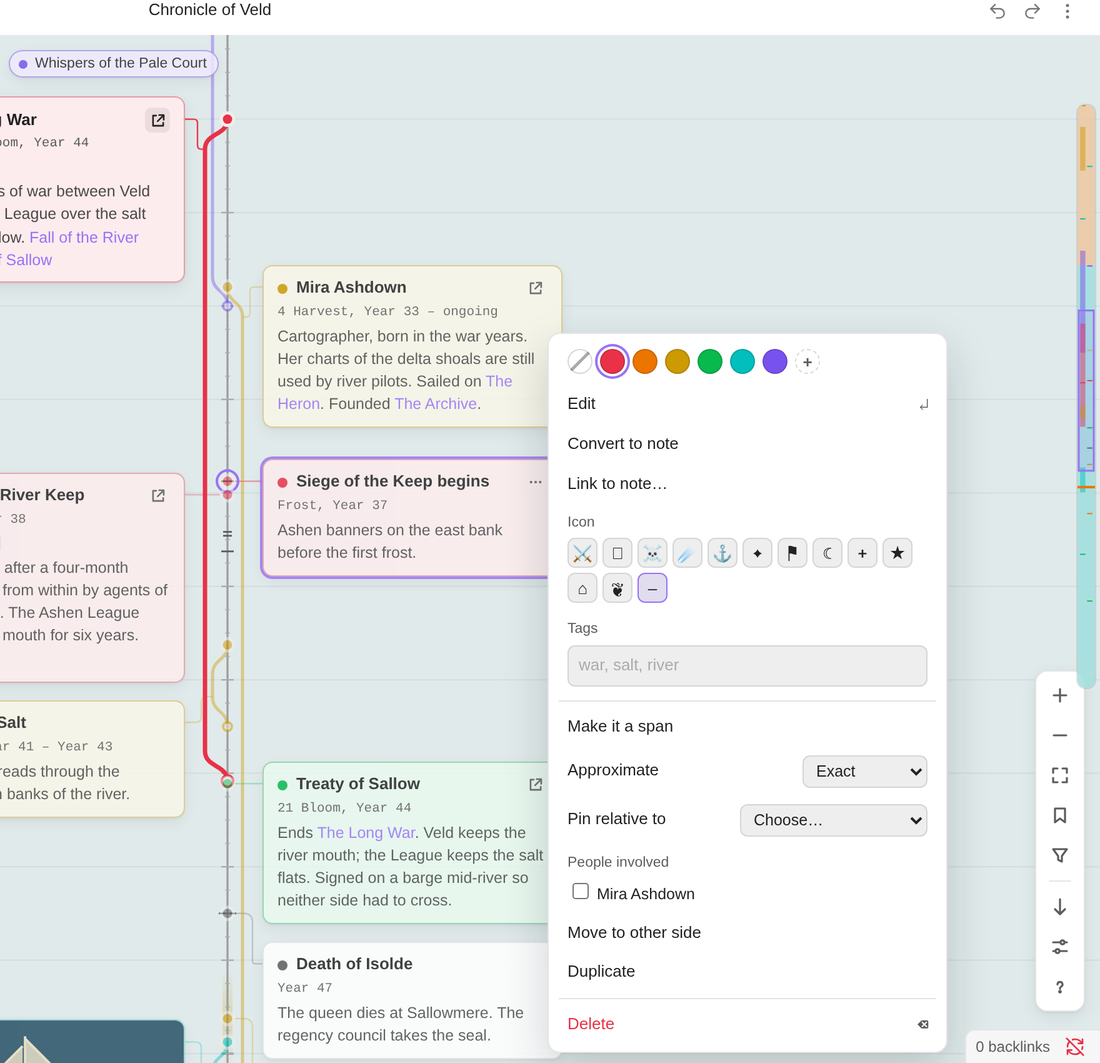Select the four-pointed sparkle icon
1100x1063 pixels.
tap(758, 553)
